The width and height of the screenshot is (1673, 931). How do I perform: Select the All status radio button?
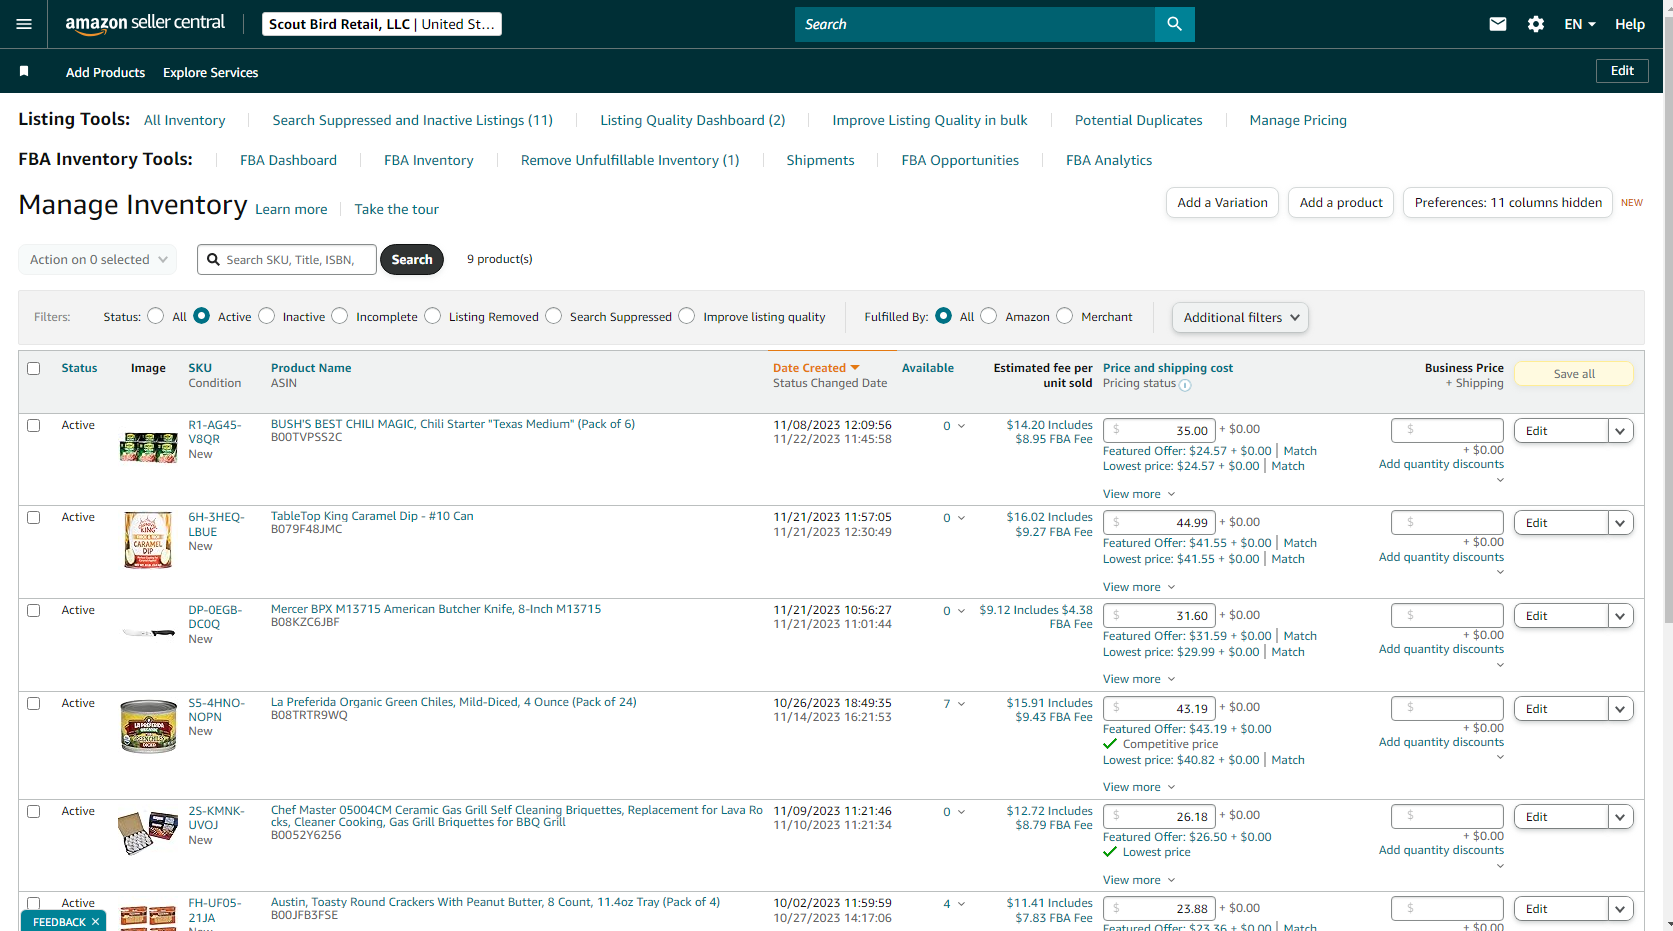155,316
